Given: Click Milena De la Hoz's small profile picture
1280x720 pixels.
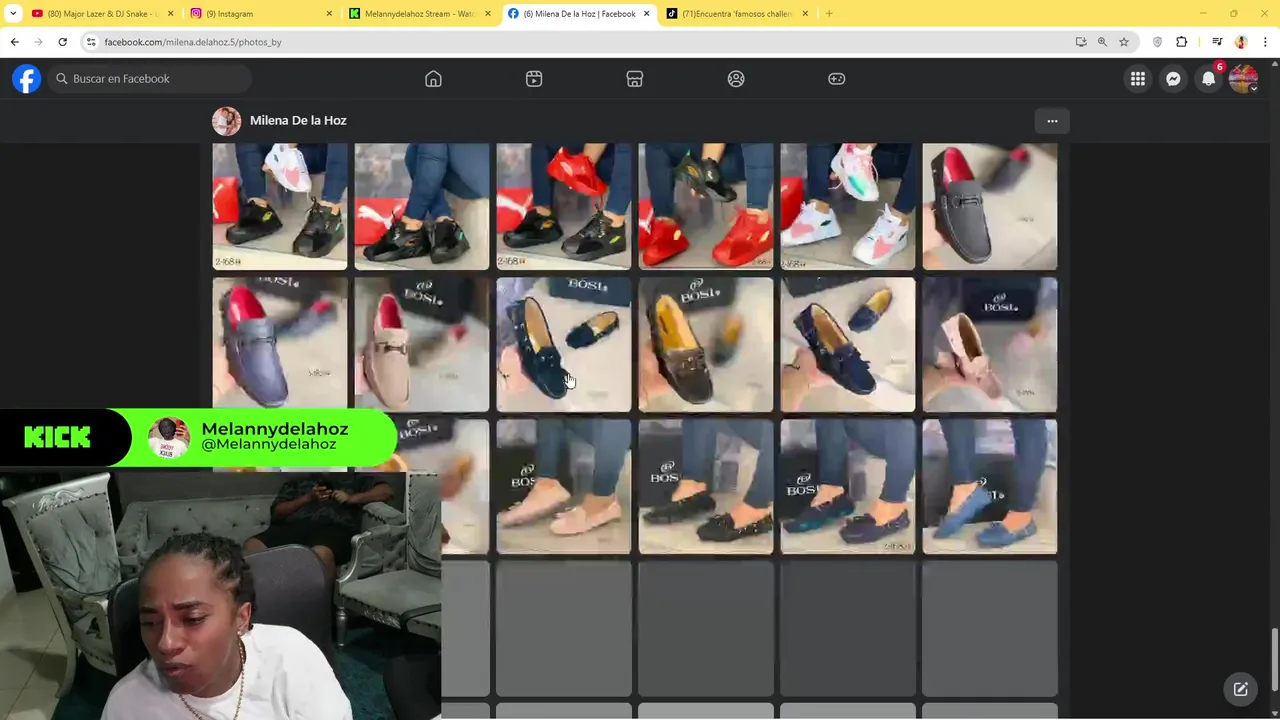Looking at the screenshot, I should pos(227,121).
